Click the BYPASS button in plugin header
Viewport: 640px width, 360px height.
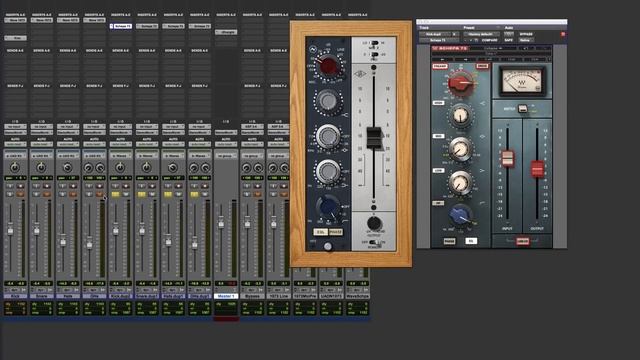(x=526, y=34)
